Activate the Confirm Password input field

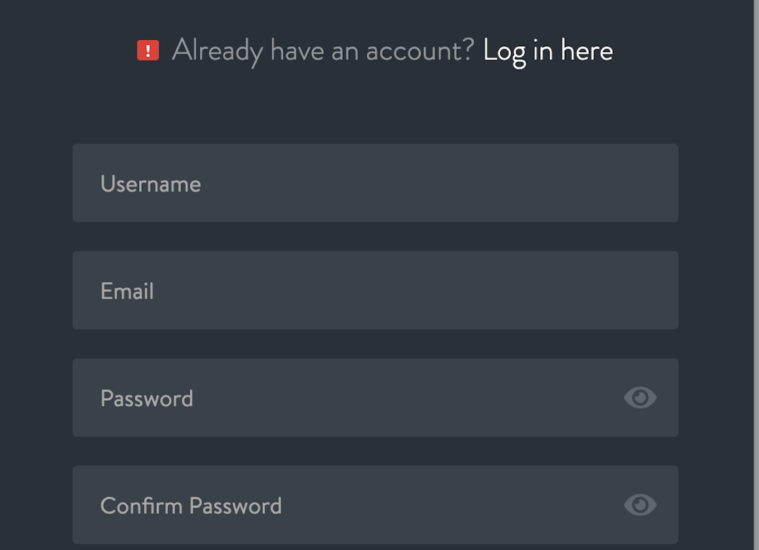pos(375,505)
